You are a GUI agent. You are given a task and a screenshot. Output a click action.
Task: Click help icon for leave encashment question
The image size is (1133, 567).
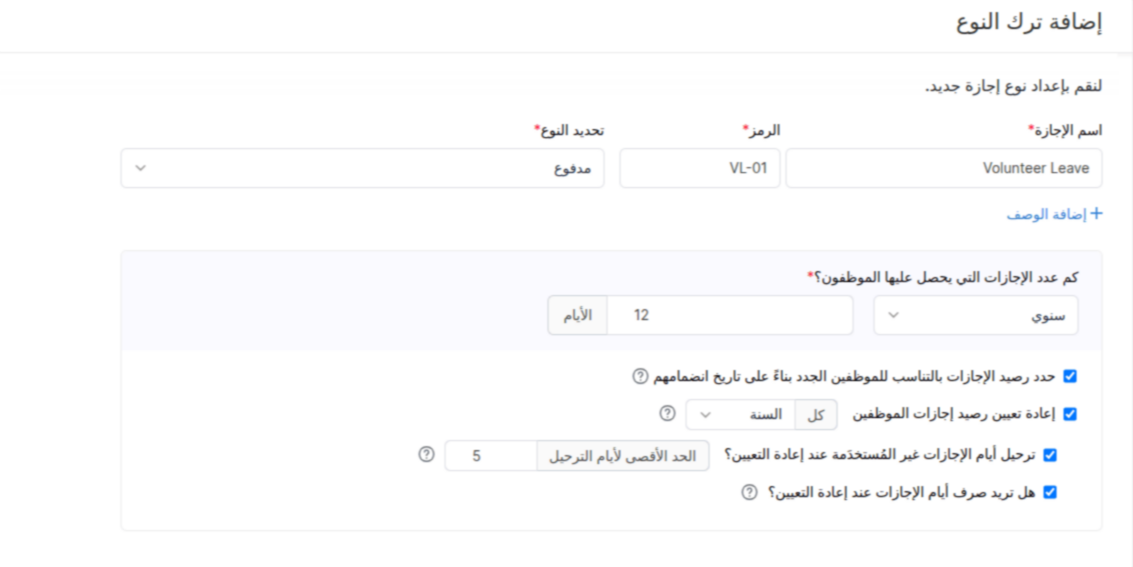pyautogui.click(x=749, y=492)
